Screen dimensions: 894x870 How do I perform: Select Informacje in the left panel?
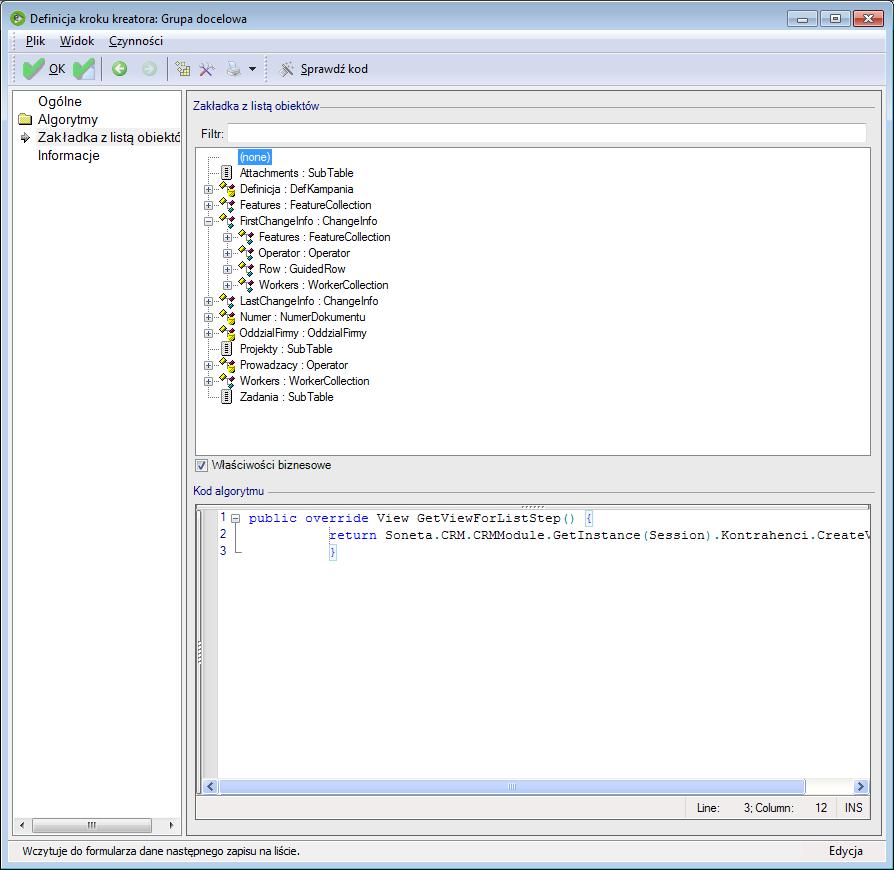point(68,155)
